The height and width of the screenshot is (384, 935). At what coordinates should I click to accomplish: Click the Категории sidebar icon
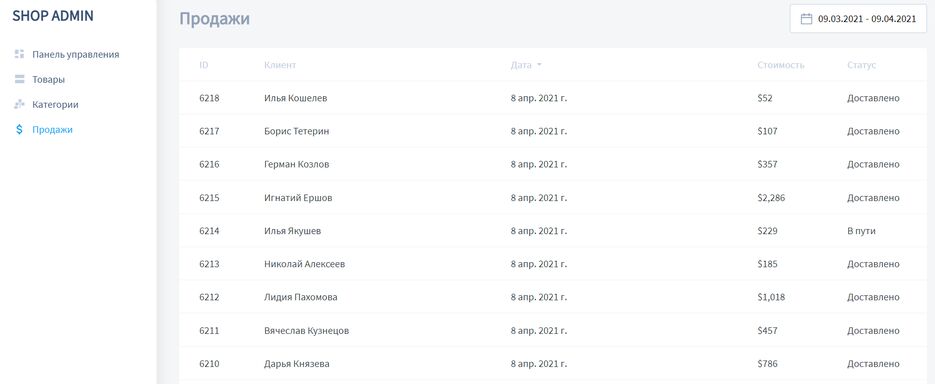click(19, 104)
